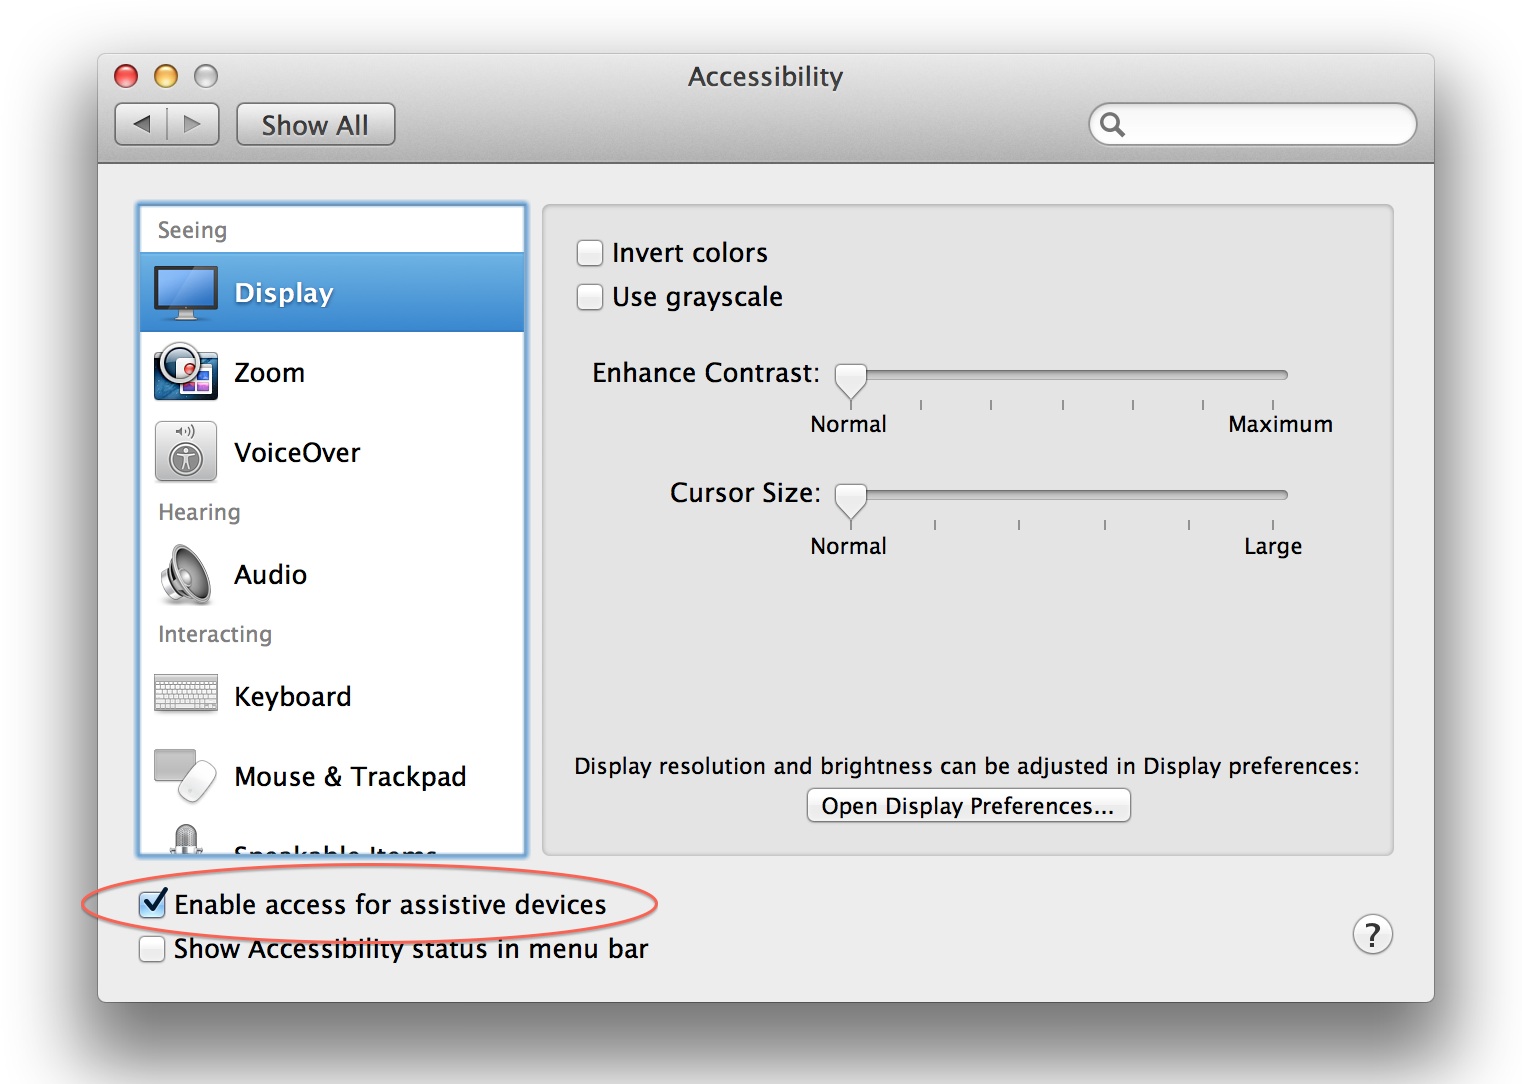Toggle Use grayscale checkbox
Image resolution: width=1522 pixels, height=1084 pixels.
pos(590,297)
